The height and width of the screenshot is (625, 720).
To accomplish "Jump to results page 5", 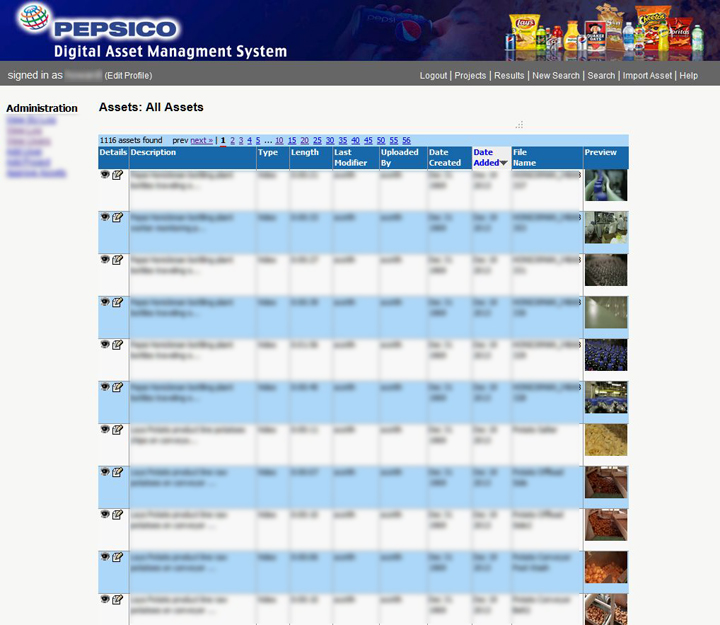I will (x=258, y=141).
